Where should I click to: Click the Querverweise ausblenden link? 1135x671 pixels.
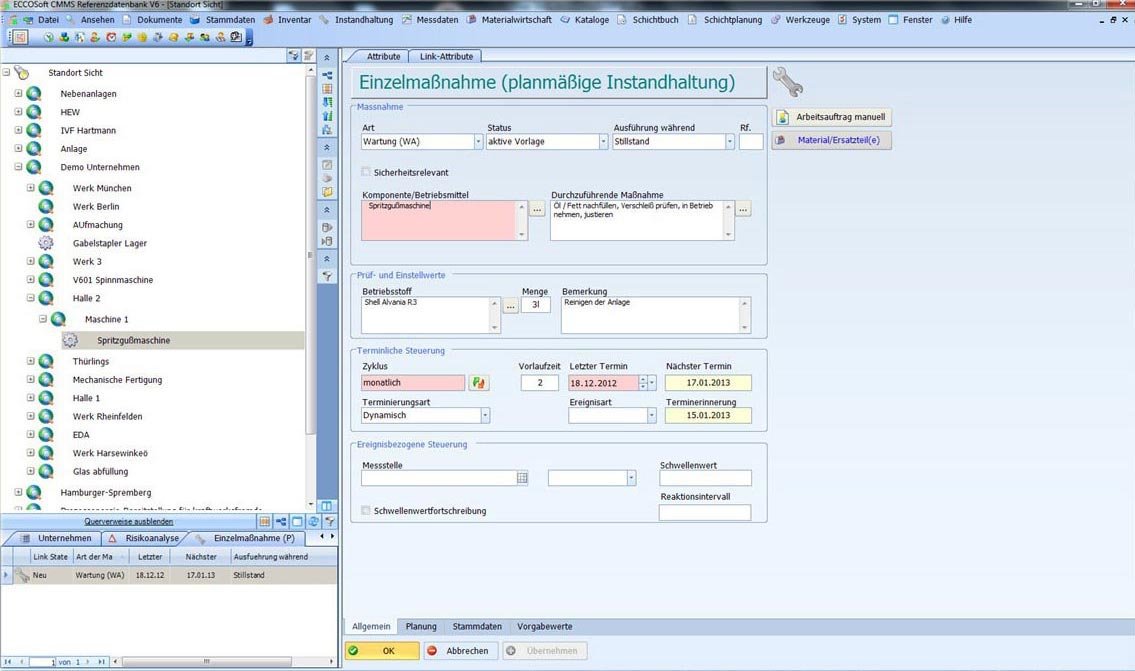tap(129, 521)
